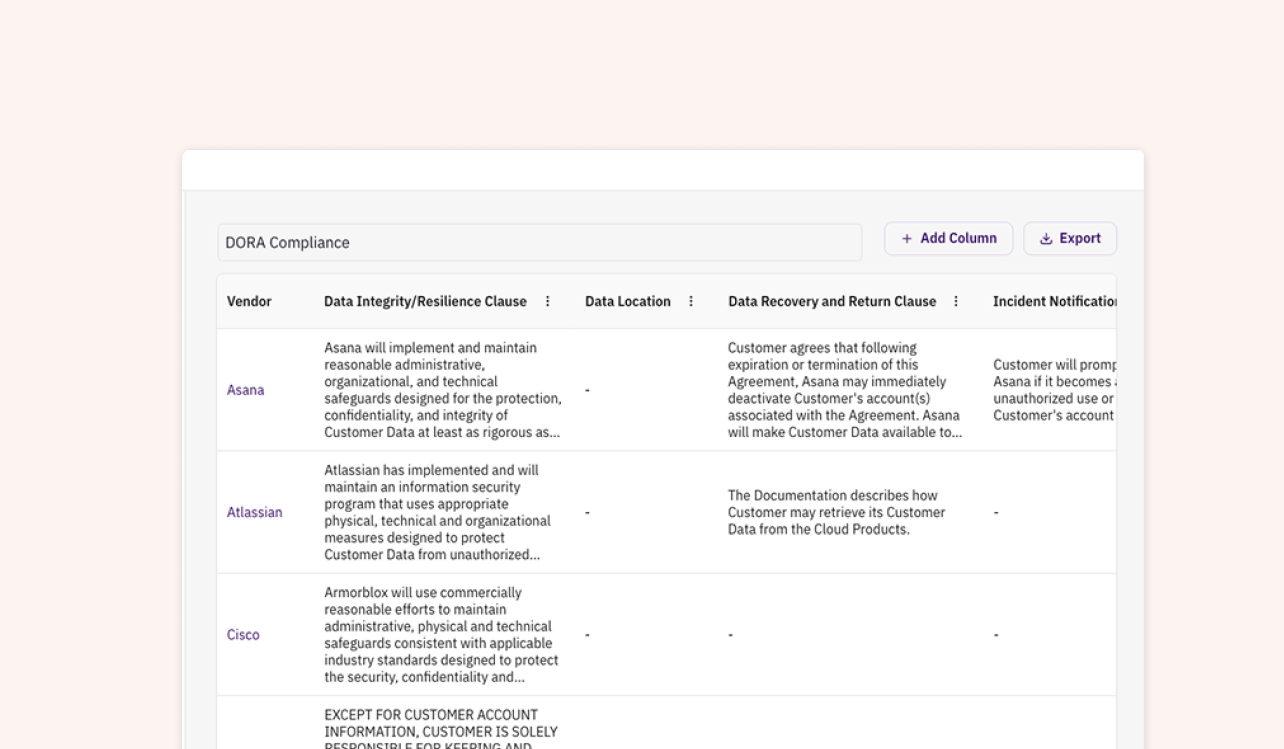Select Data Recovery and Return Clause header
The height and width of the screenshot is (749, 1284).
pyautogui.click(x=831, y=301)
